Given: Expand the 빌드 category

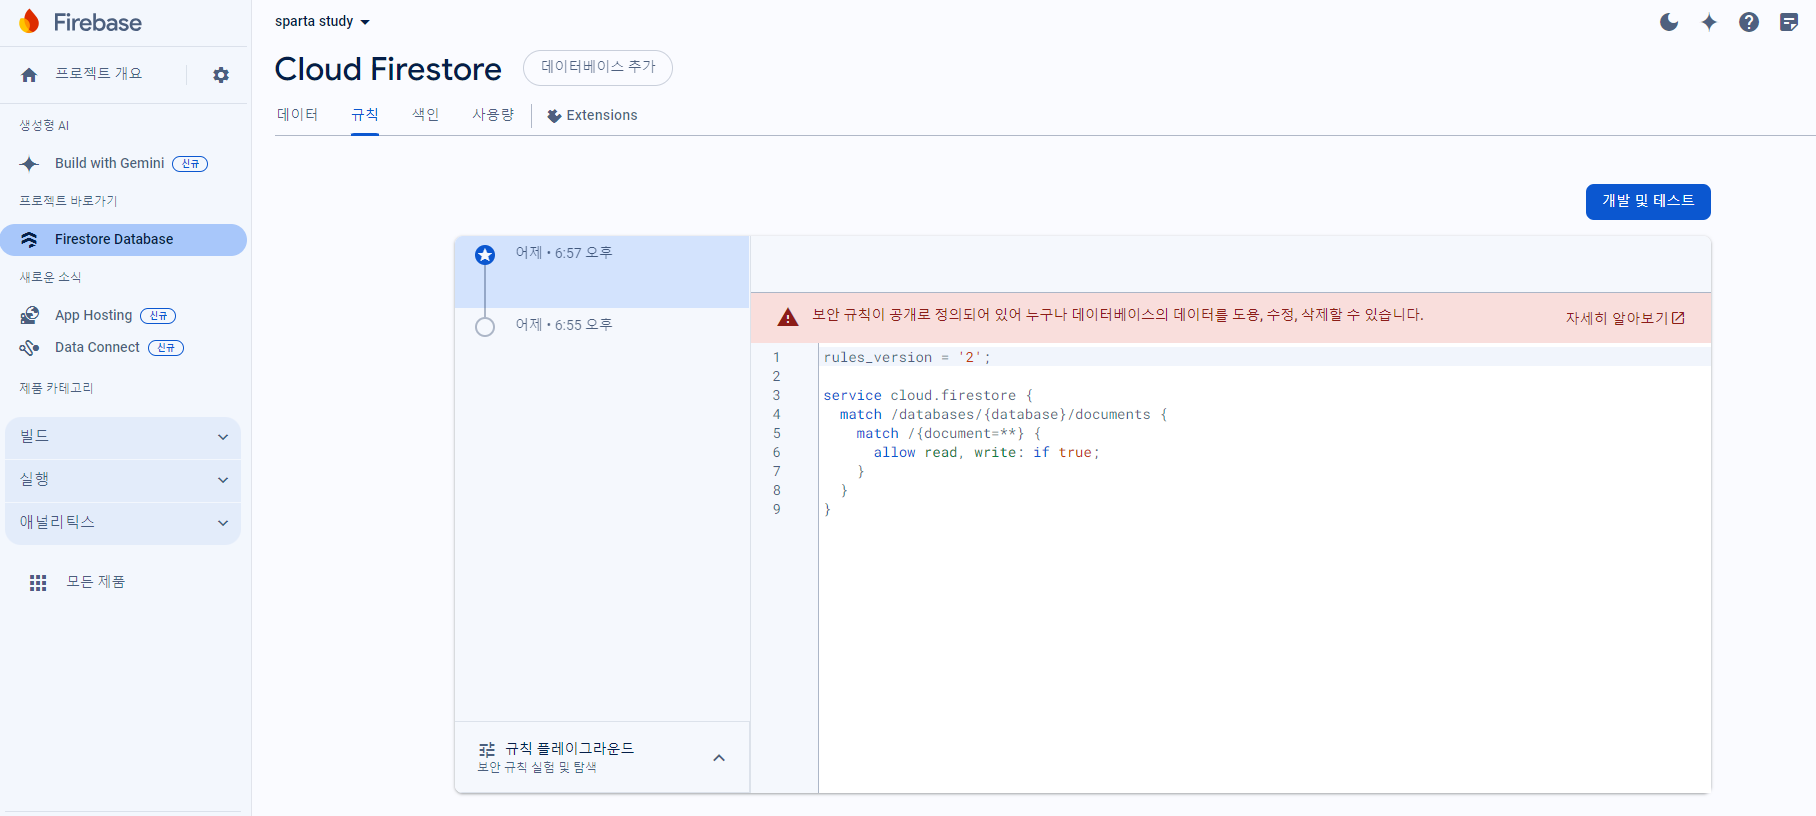Looking at the screenshot, I should [123, 437].
